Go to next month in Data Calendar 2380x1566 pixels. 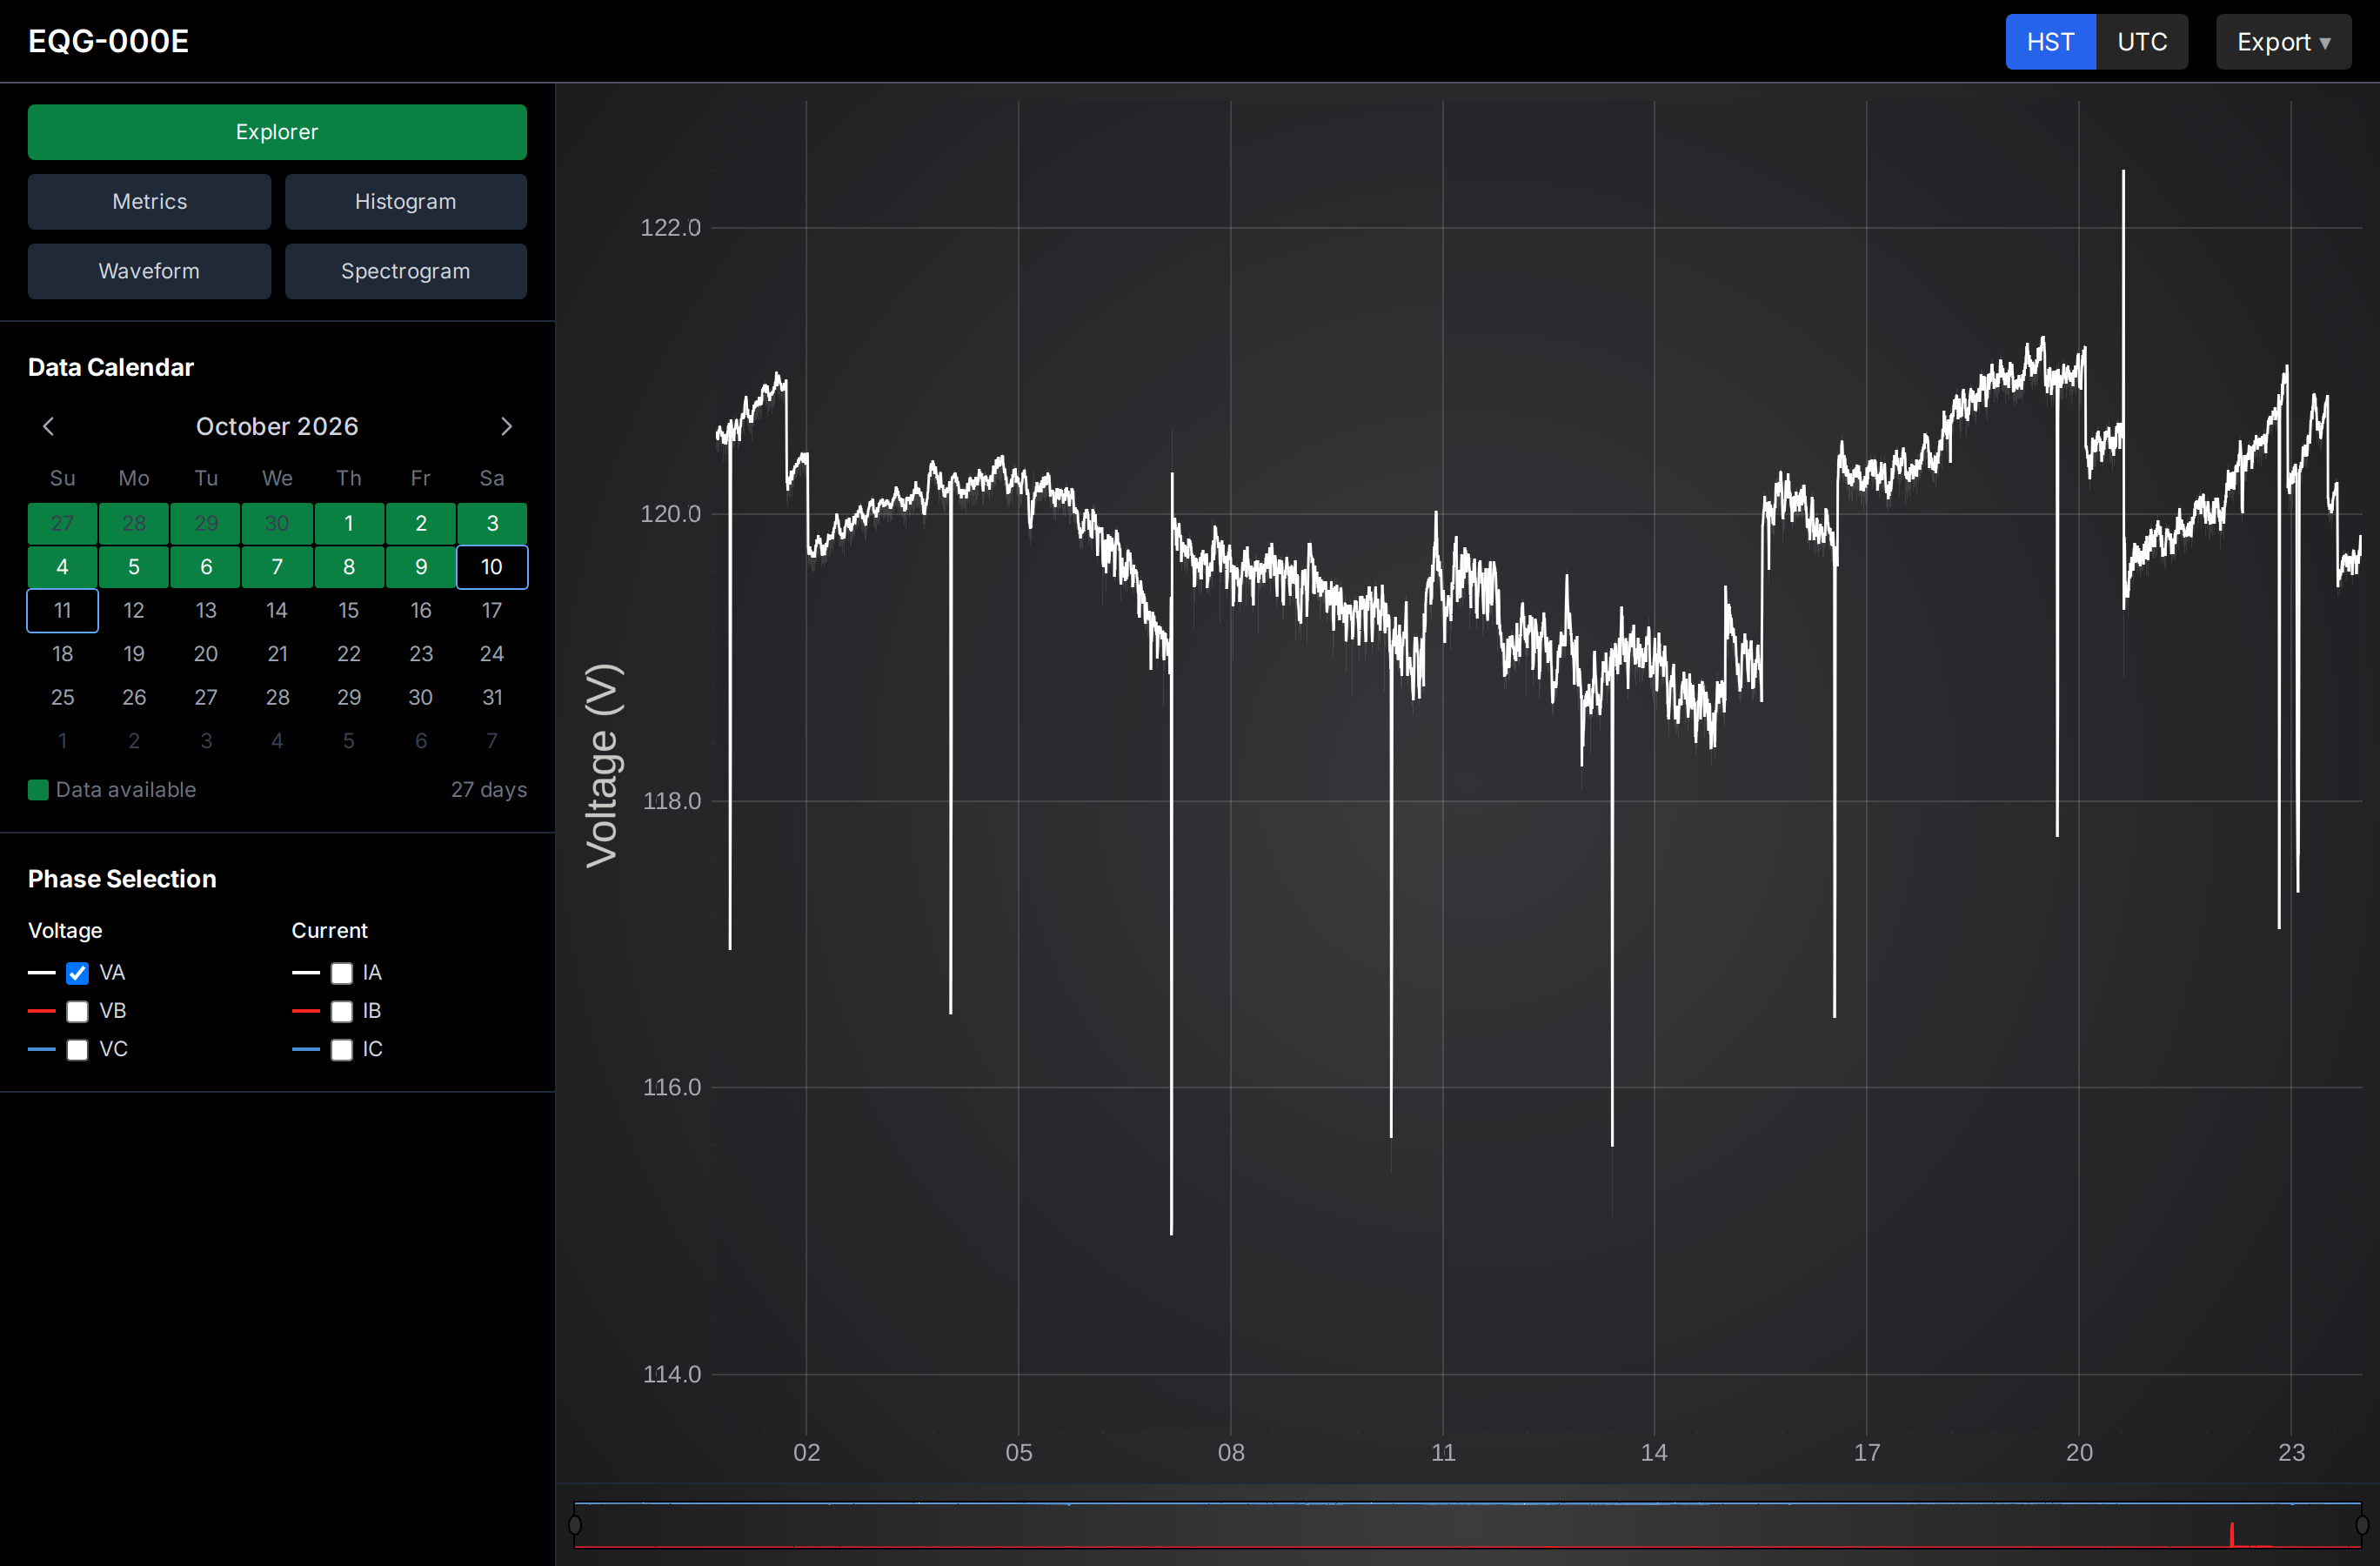pyautogui.click(x=506, y=426)
